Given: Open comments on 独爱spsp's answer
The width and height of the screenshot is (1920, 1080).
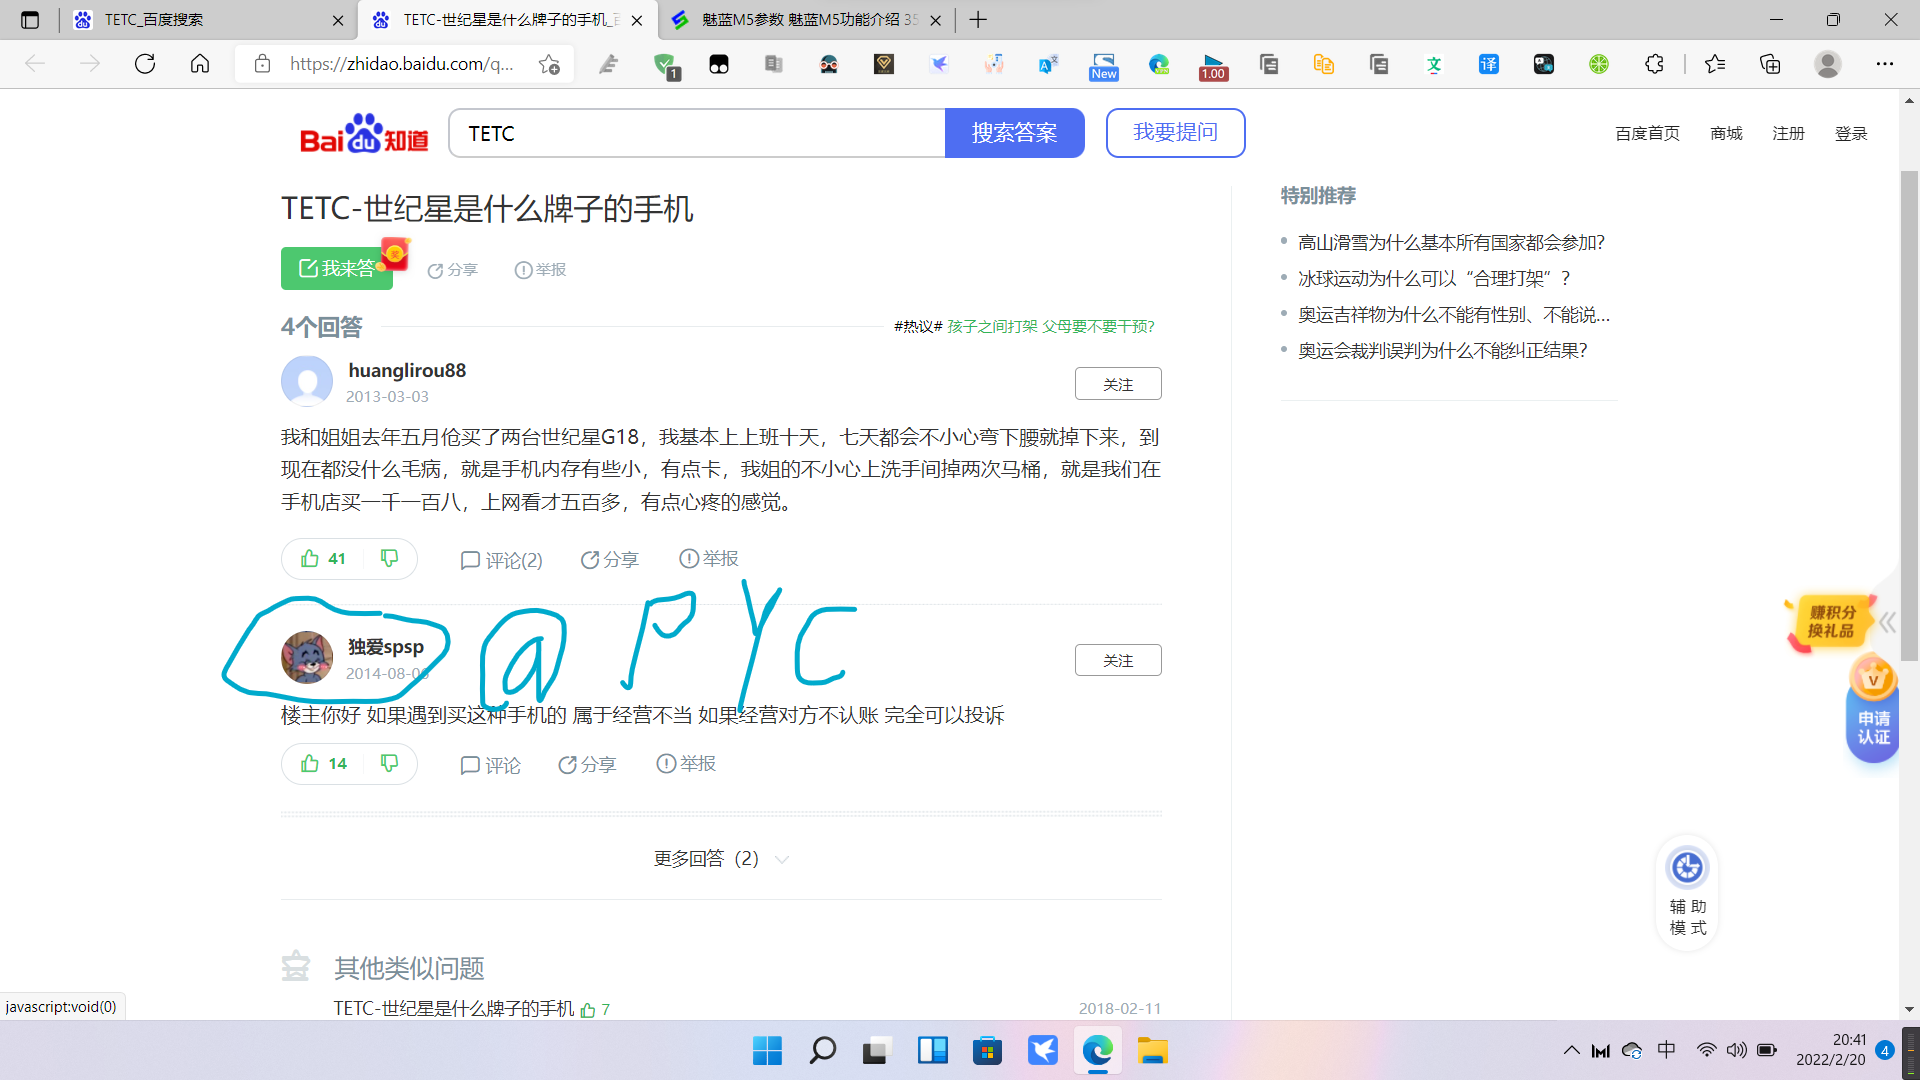Looking at the screenshot, I should [490, 765].
